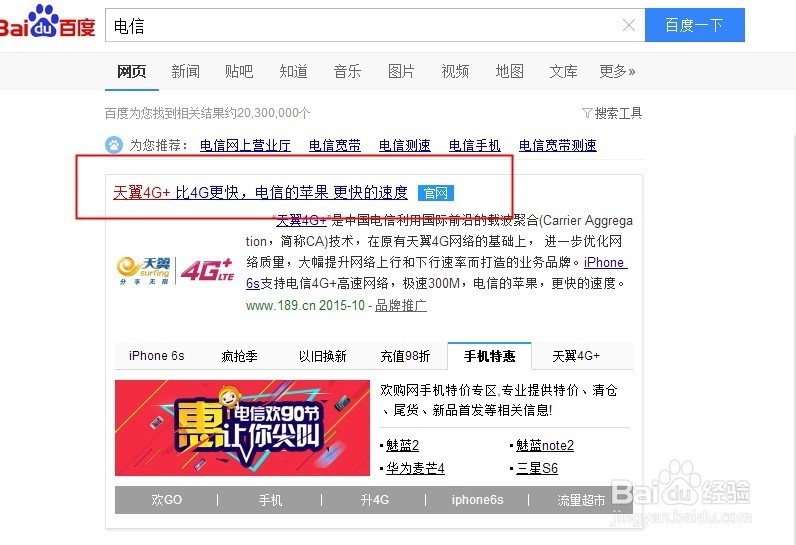The image size is (796, 545).
Task: Open the 视频 tab
Action: coord(455,72)
